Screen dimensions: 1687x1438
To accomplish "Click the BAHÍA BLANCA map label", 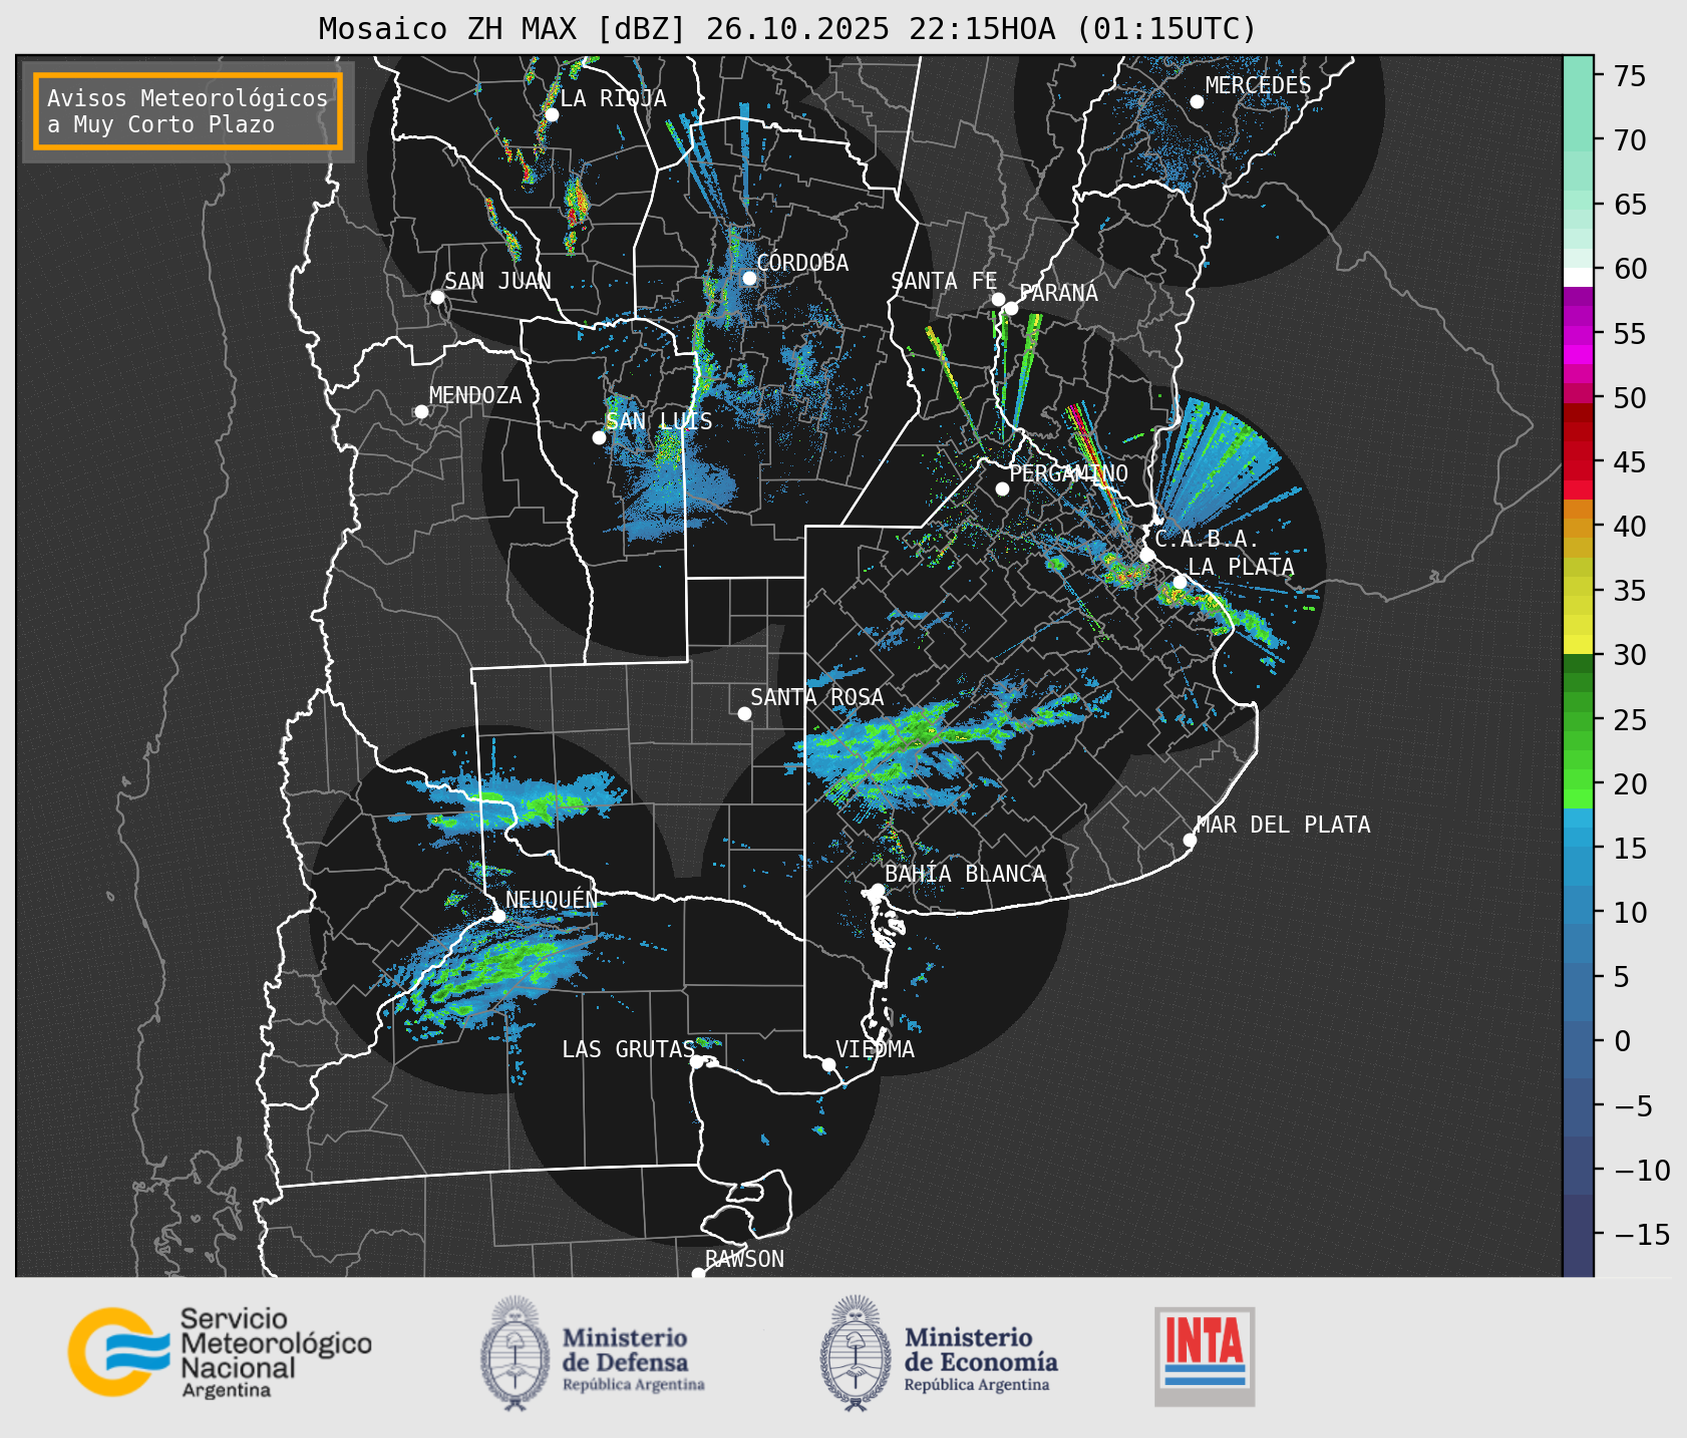I will point(965,874).
